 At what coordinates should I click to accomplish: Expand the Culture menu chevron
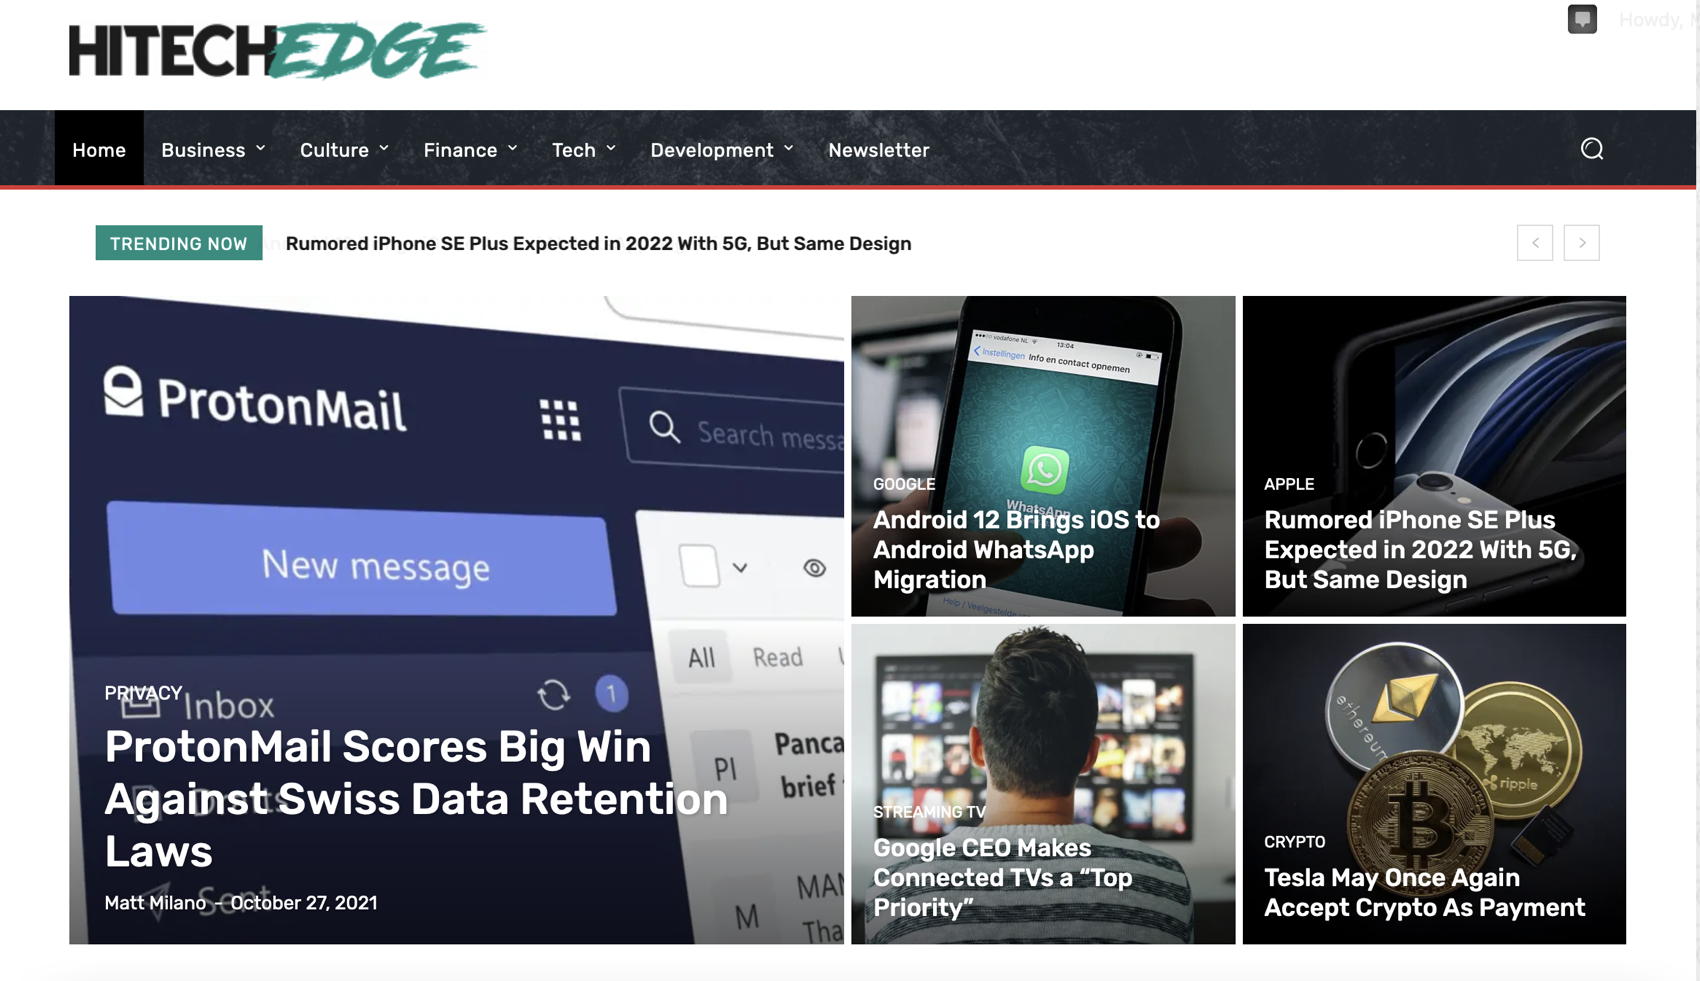click(x=384, y=148)
